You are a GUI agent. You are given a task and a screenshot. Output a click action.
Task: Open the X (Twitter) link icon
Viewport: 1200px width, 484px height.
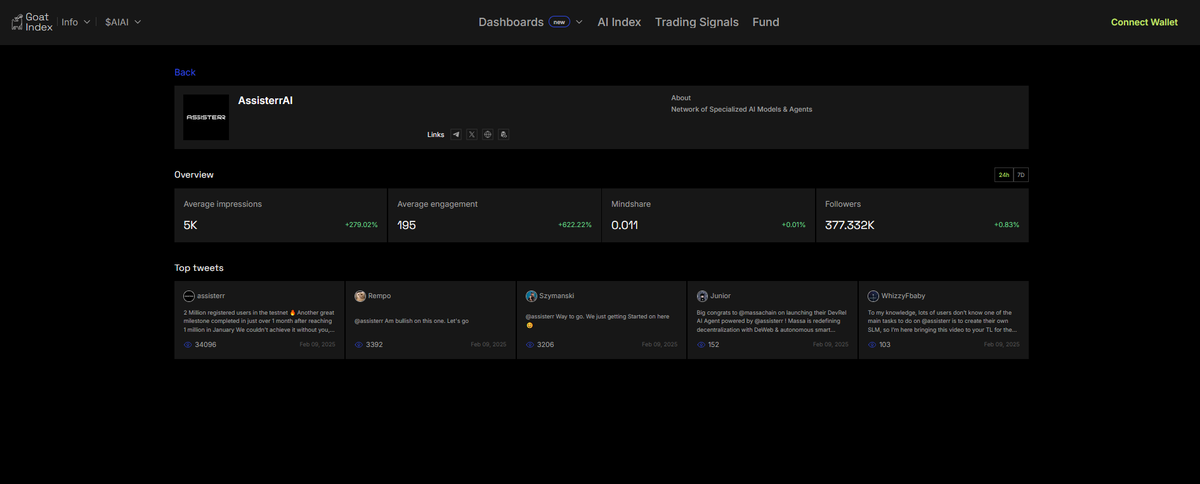point(472,134)
